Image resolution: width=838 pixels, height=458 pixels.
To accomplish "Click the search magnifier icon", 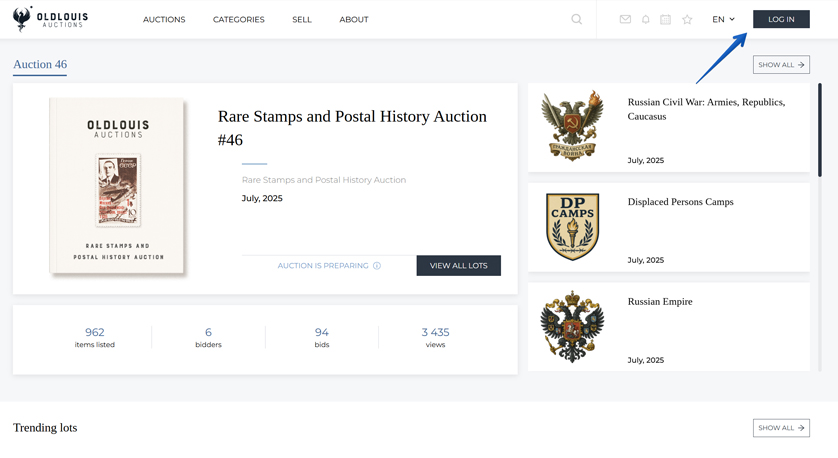I will [576, 19].
